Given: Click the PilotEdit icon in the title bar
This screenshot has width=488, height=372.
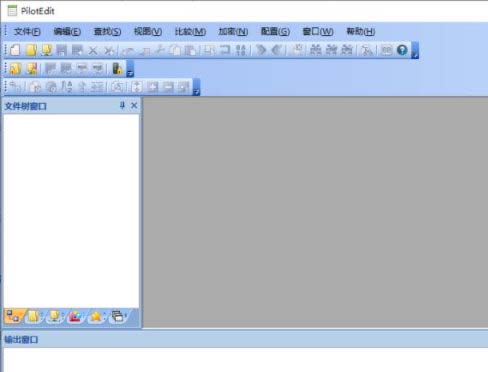Looking at the screenshot, I should (12, 11).
